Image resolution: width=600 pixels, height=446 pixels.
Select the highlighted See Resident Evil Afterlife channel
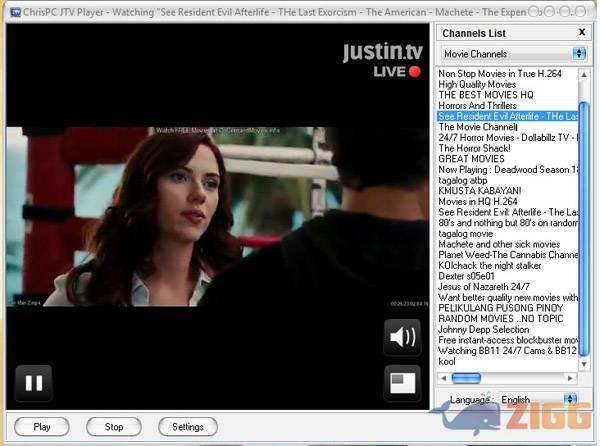(x=507, y=116)
